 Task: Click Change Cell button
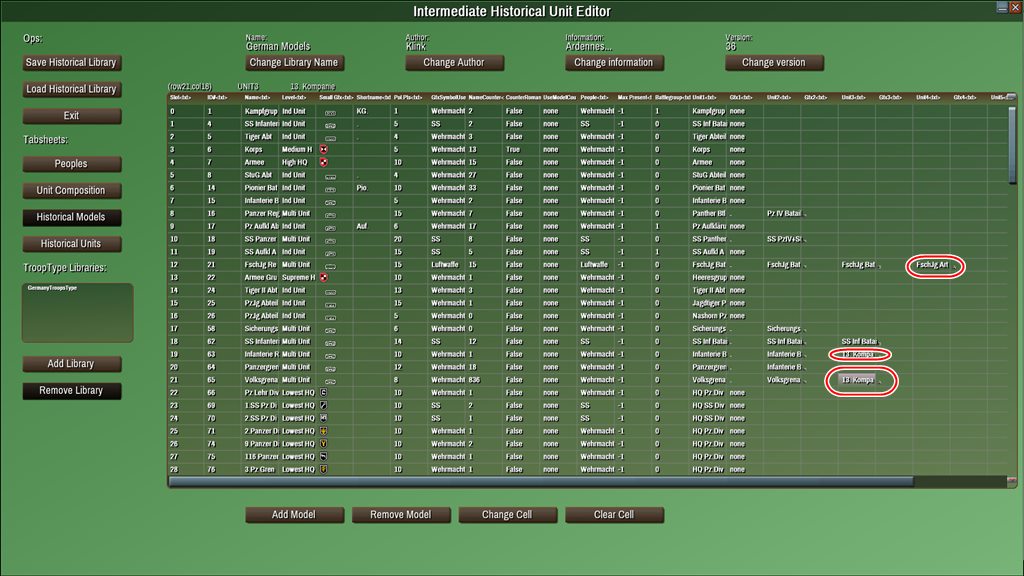point(507,515)
